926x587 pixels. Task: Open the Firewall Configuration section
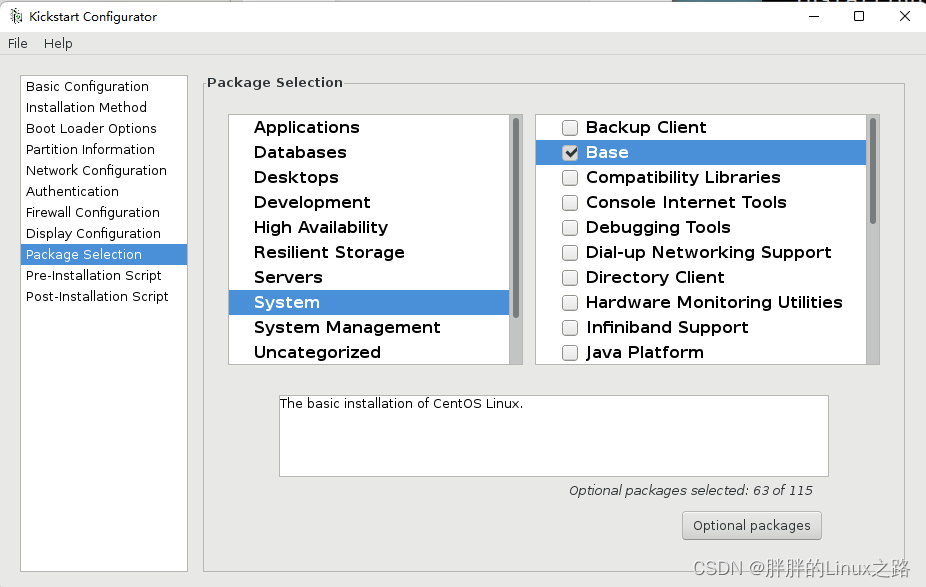click(92, 213)
